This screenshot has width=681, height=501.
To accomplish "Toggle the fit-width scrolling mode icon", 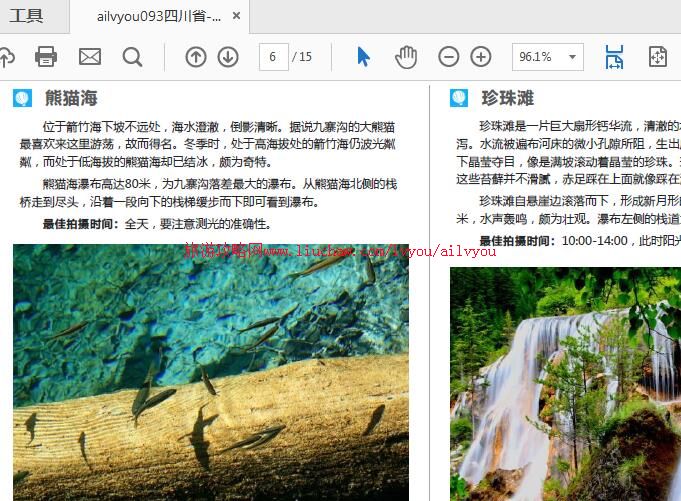I will 613,57.
